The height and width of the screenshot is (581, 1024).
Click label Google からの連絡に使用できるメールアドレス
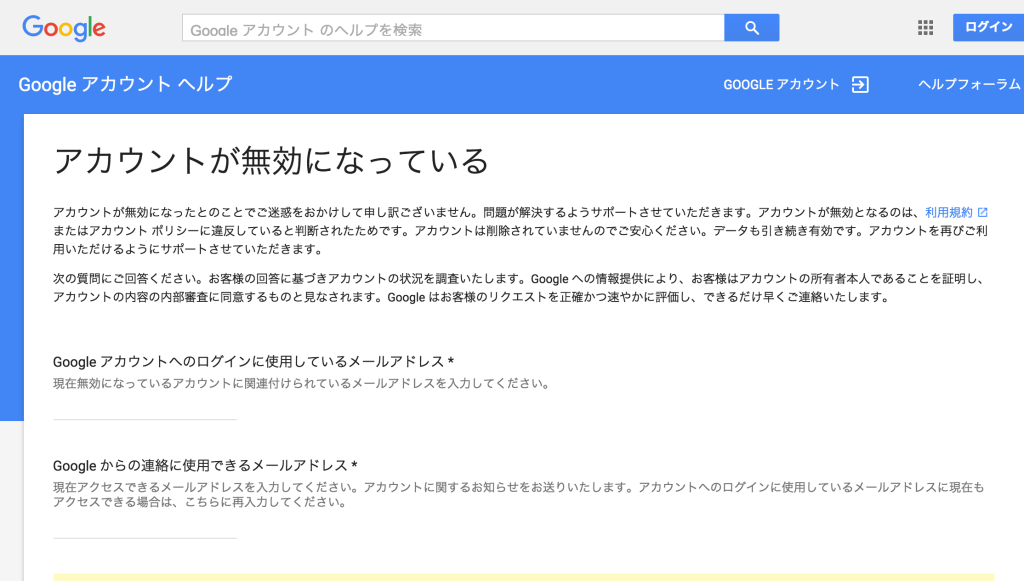205,465
